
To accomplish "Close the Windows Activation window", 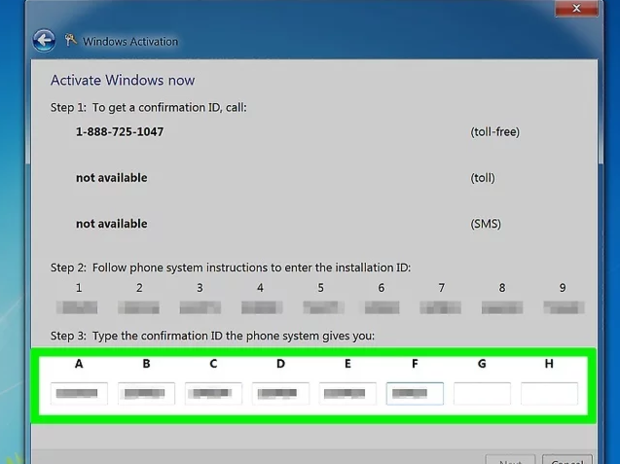I will tap(576, 8).
